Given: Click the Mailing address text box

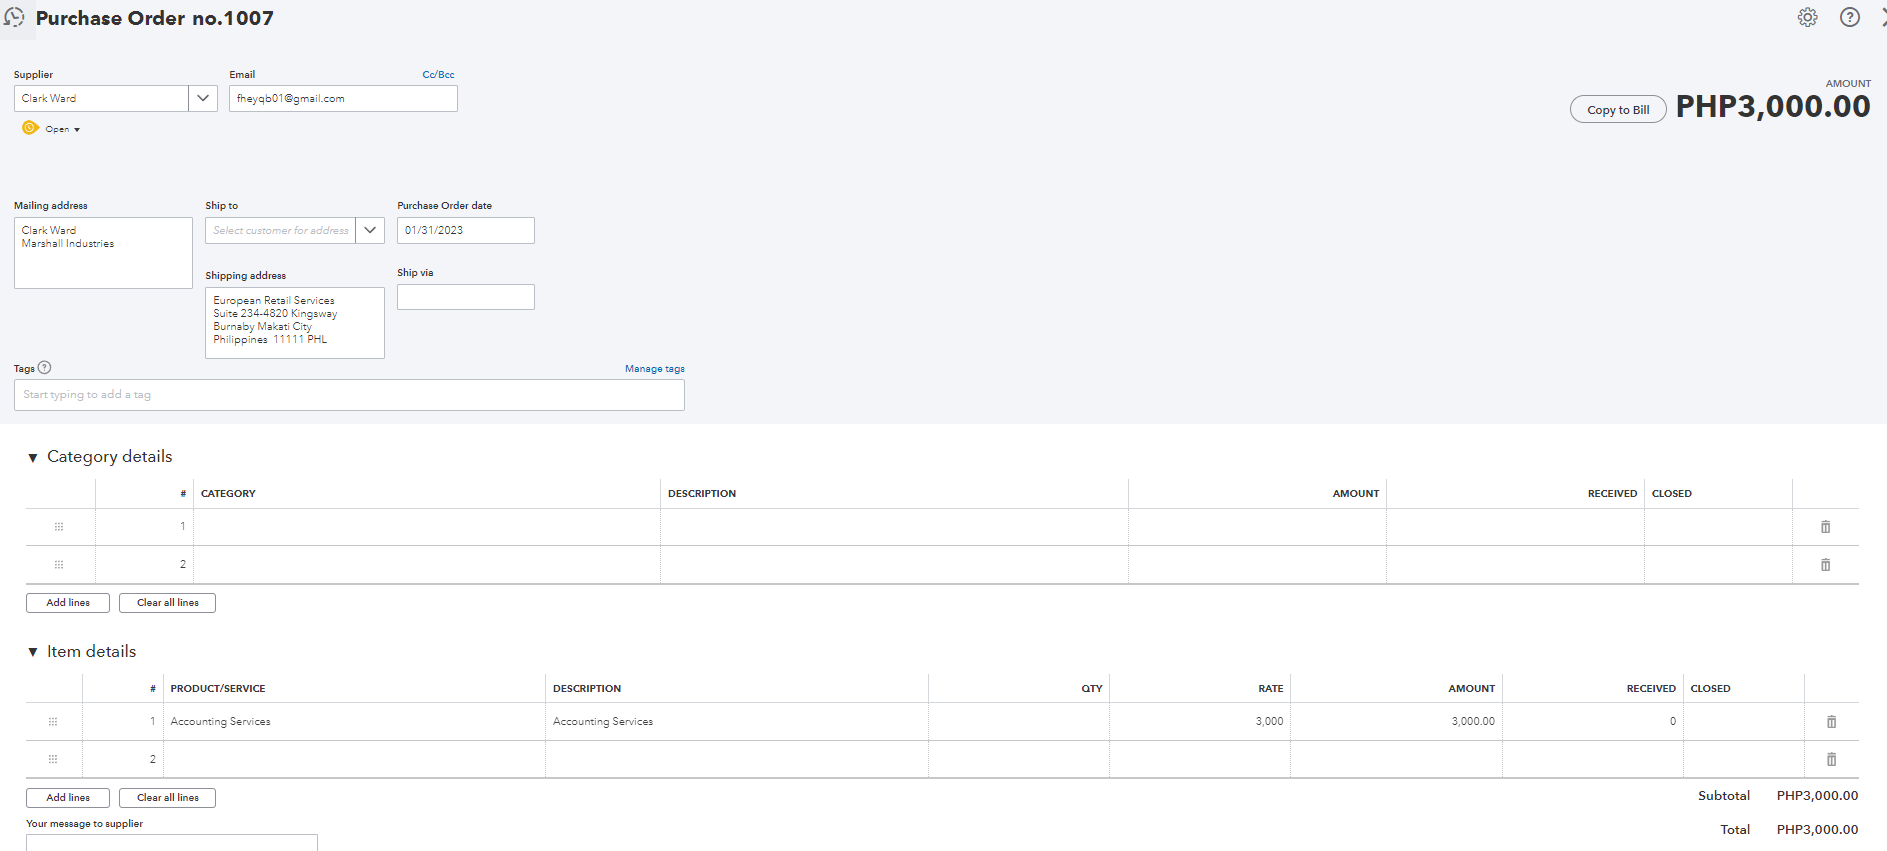Looking at the screenshot, I should point(103,253).
